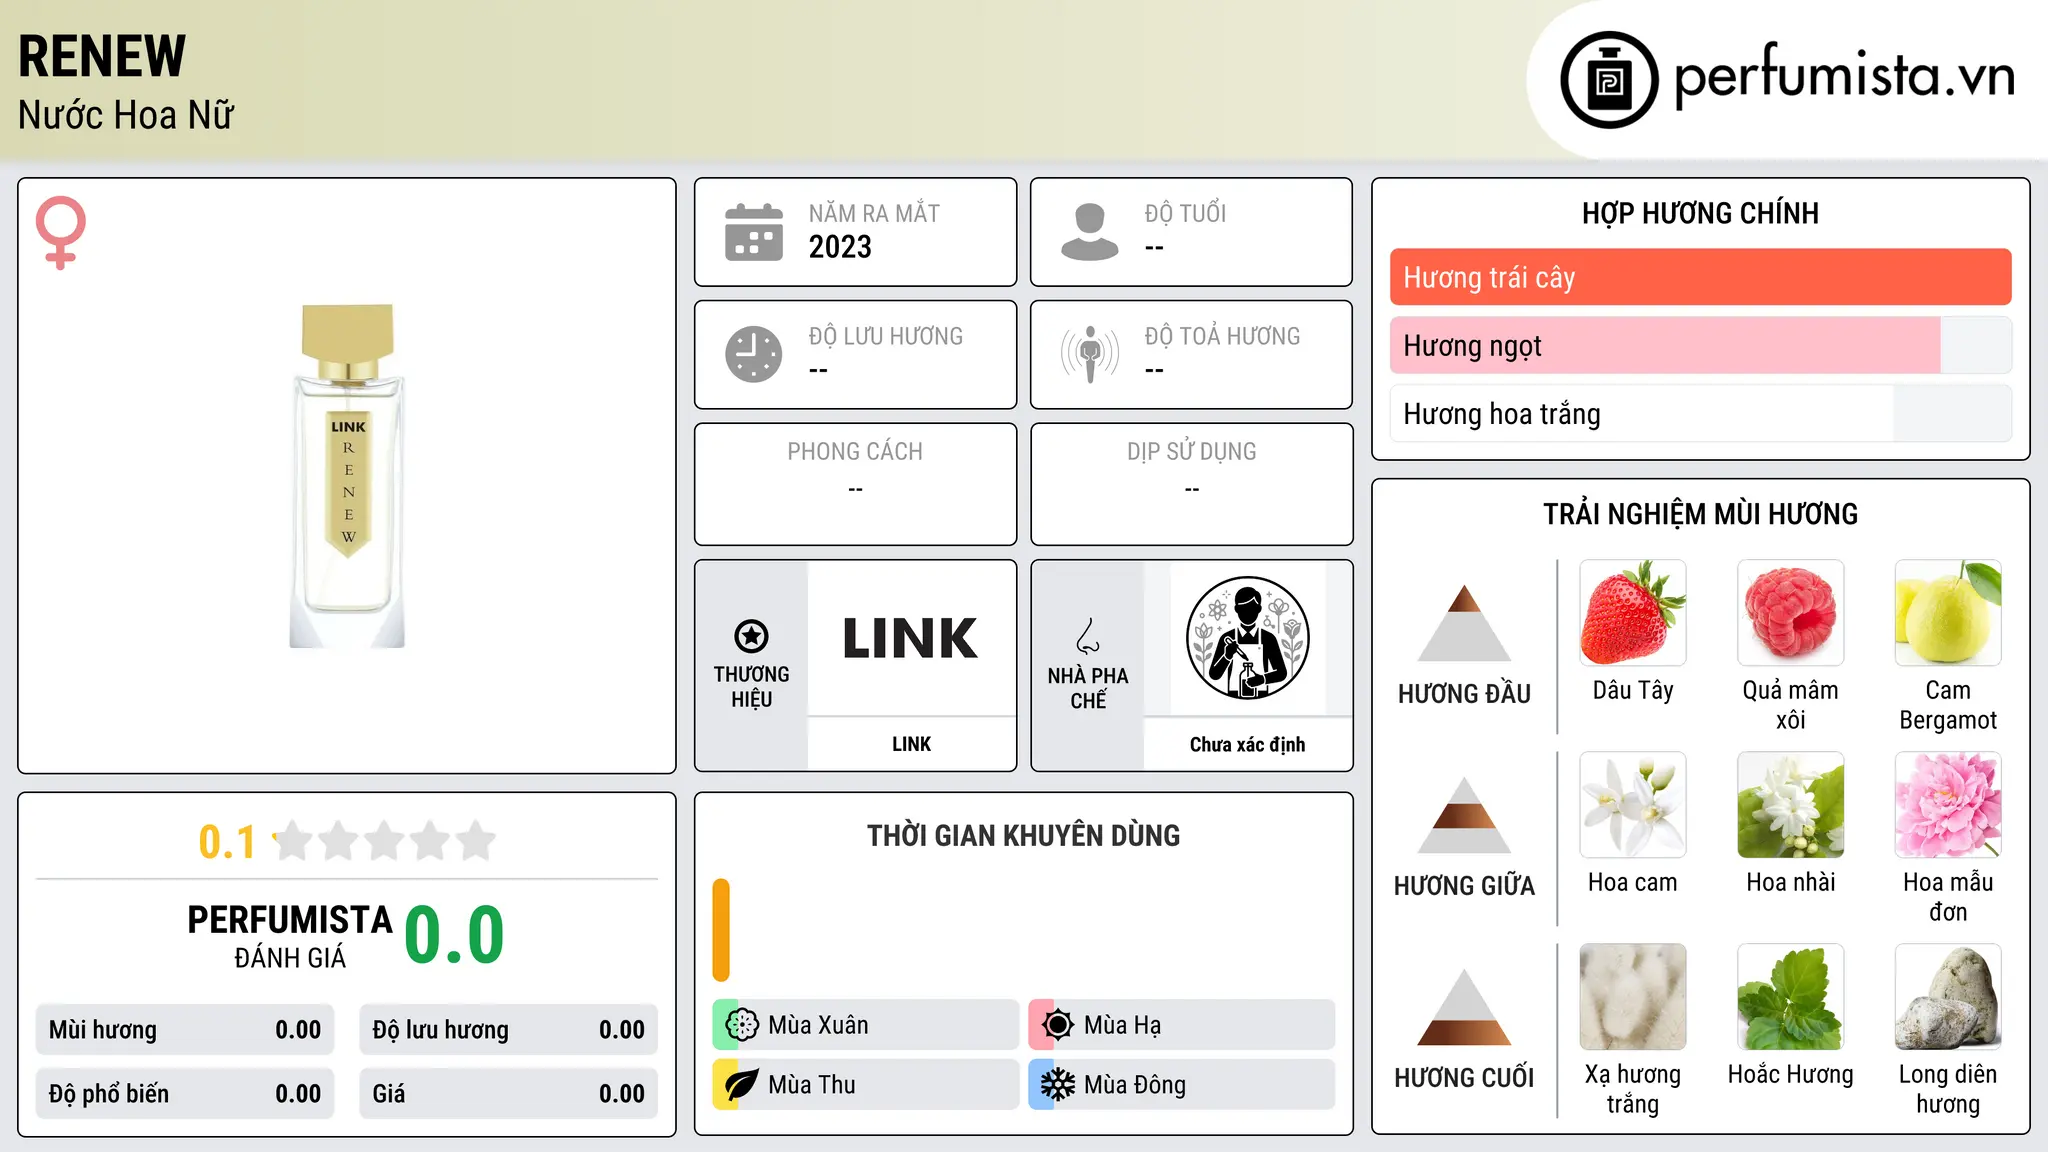Click the NHÀ PHA CHẾ label
This screenshot has height=1152, width=2048.
[1088, 688]
